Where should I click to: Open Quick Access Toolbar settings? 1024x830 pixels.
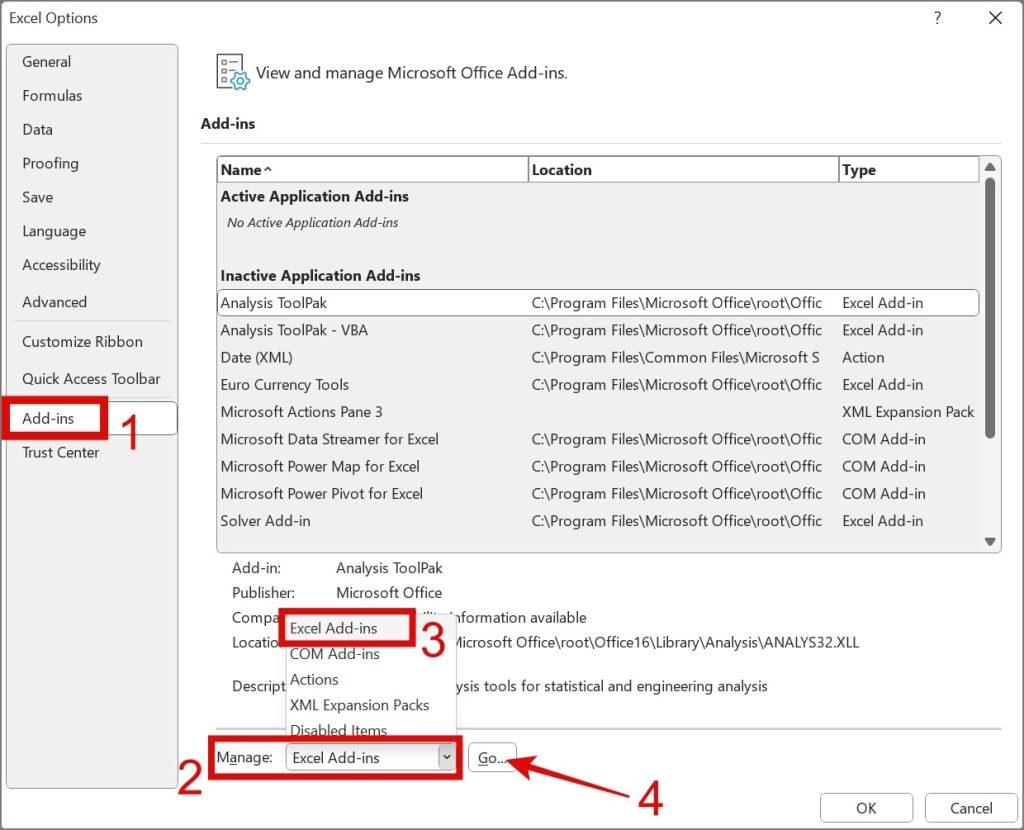point(91,379)
